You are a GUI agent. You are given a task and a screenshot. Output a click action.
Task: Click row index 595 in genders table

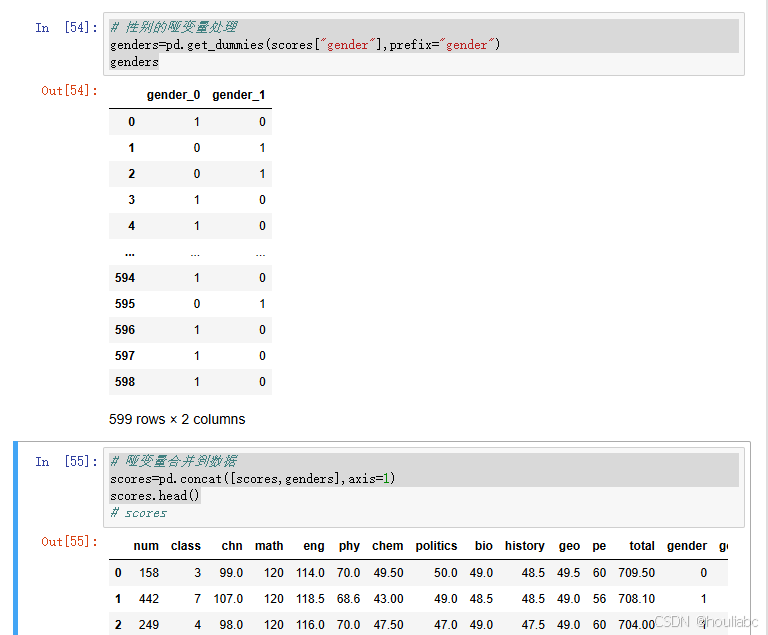[125, 303]
